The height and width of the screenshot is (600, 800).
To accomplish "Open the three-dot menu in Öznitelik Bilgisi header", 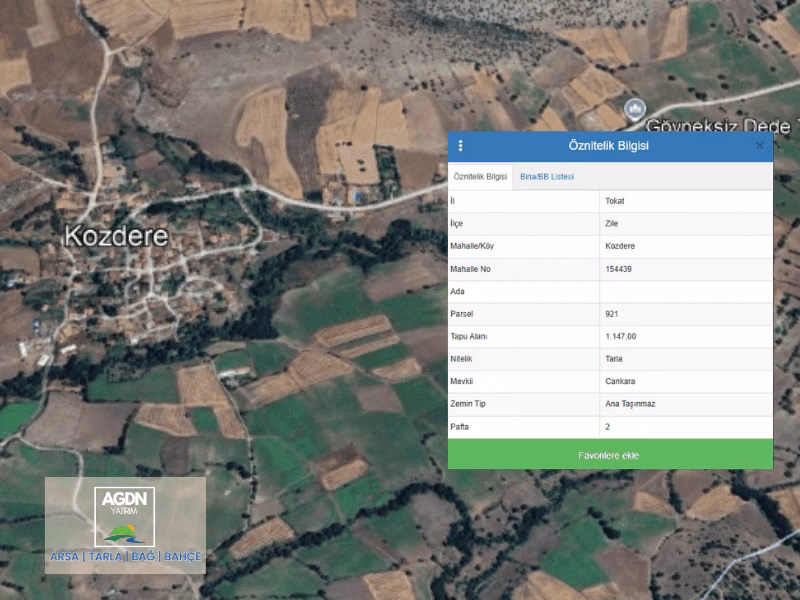I will tap(460, 146).
